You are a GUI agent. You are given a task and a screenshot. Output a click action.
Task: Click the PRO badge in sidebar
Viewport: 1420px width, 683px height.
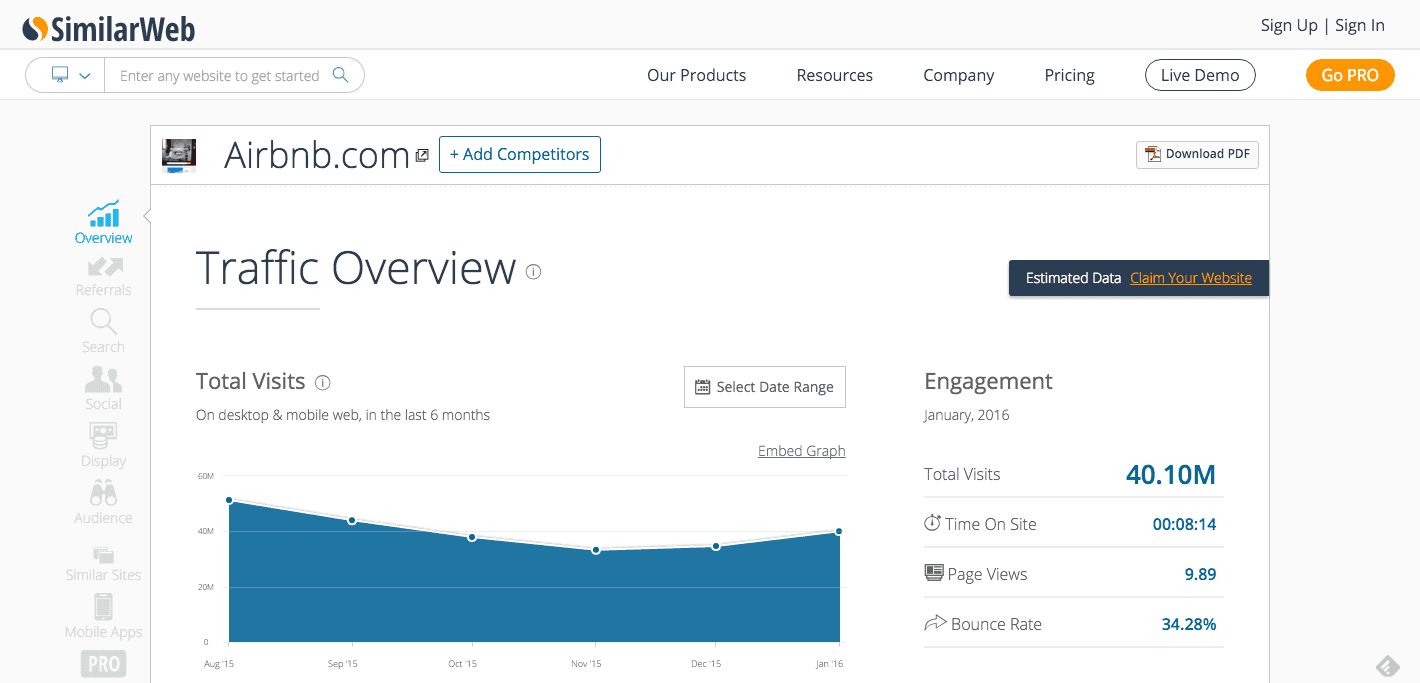(103, 664)
